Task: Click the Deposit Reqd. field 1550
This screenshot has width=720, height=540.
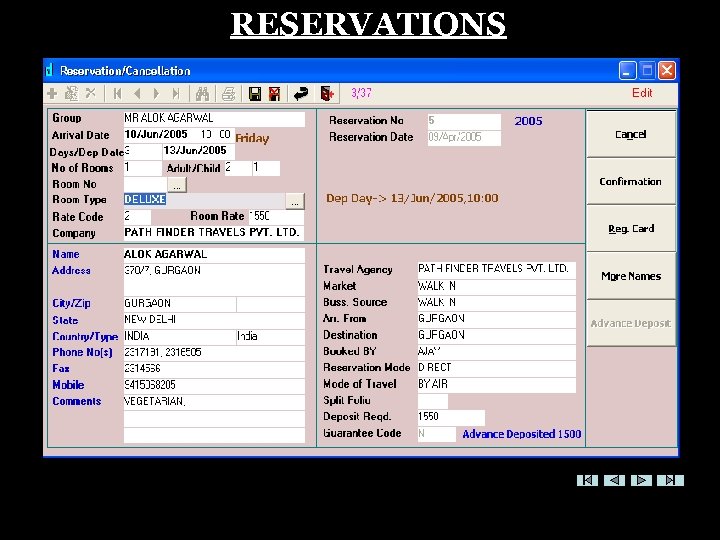Action: click(x=451, y=417)
